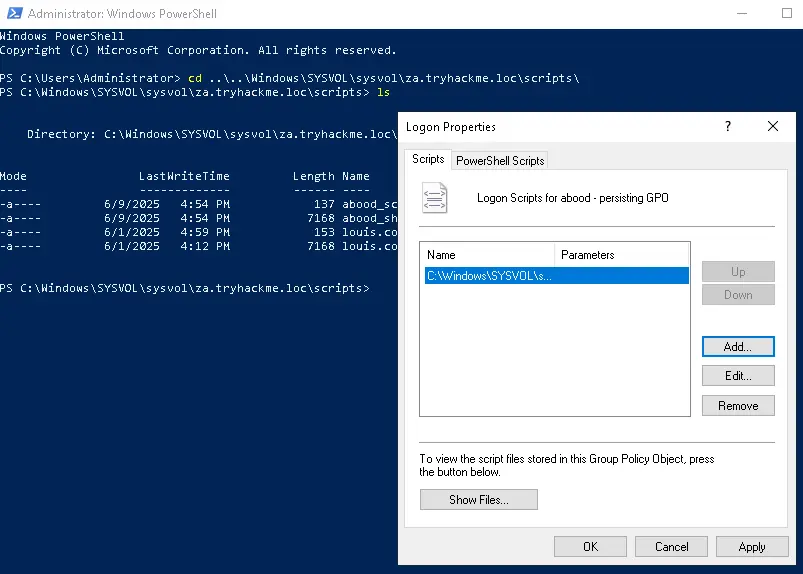Click the 'ls' command in PowerShell

click(x=383, y=92)
